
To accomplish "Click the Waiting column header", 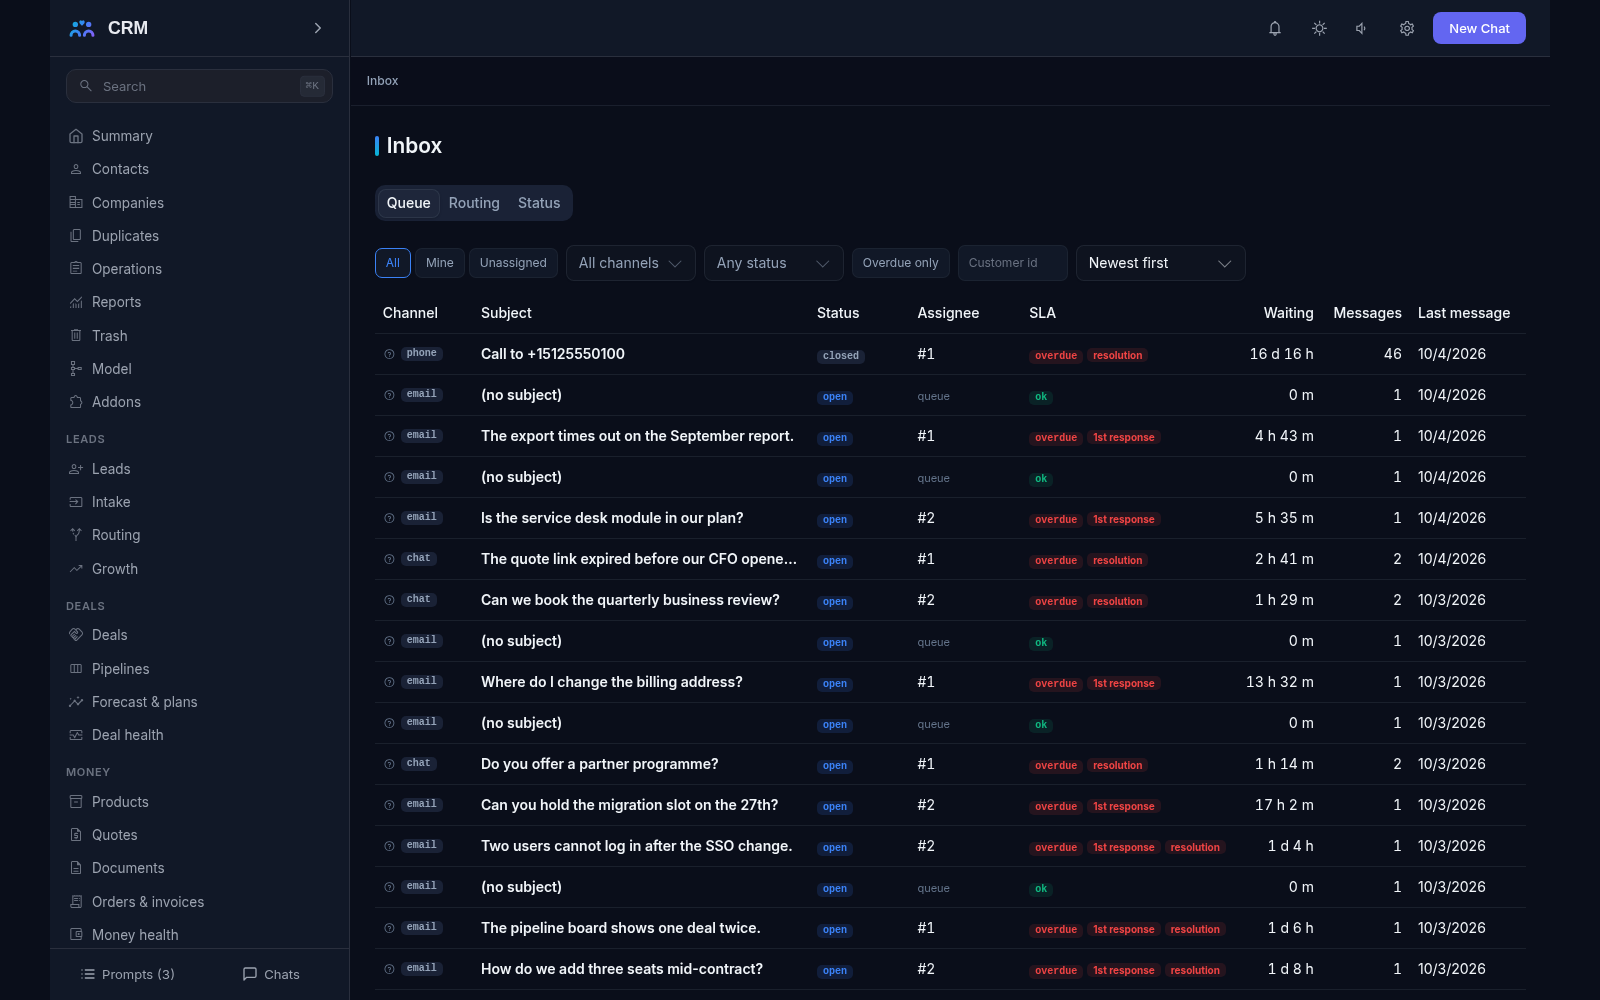I will pos(1288,313).
